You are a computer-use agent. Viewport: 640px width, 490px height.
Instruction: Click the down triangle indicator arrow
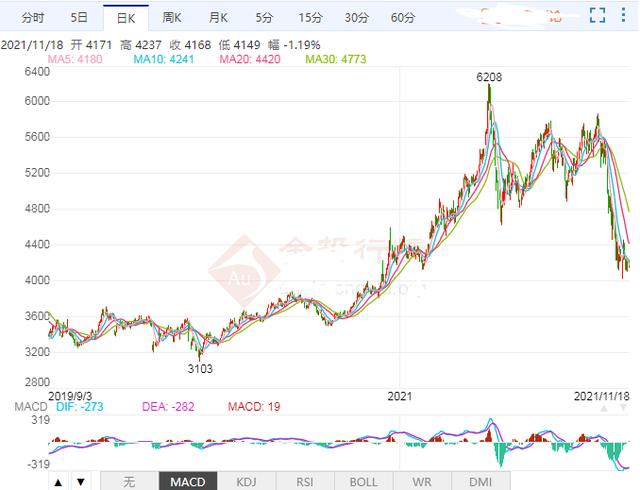pos(80,482)
